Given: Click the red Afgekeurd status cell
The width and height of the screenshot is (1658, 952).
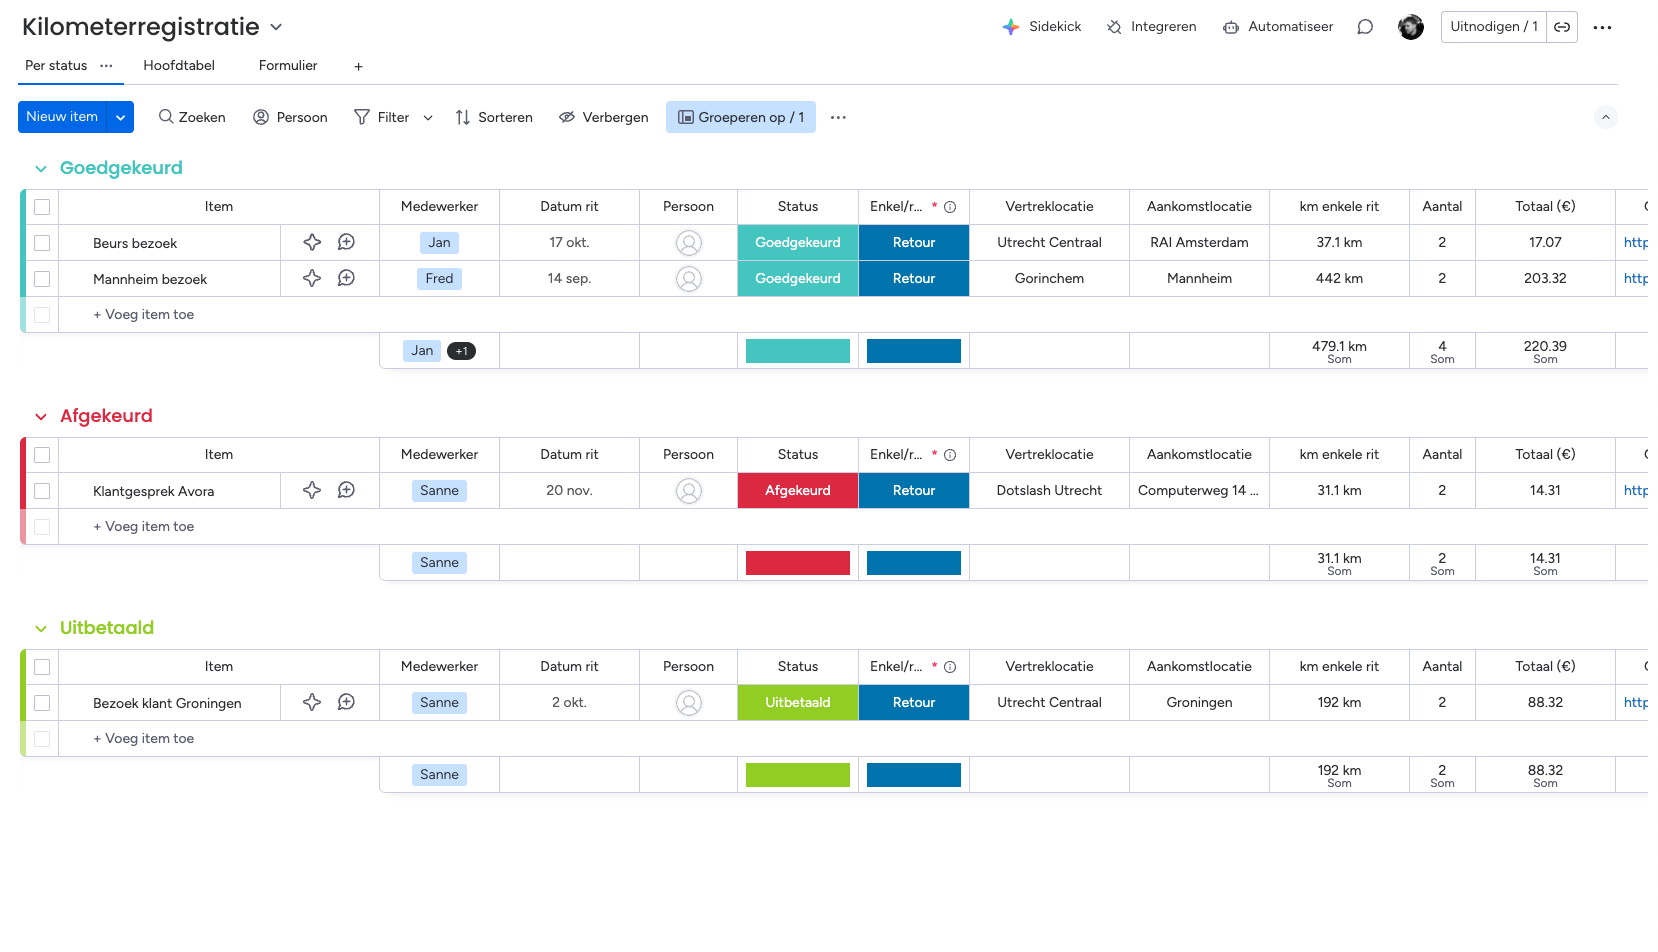Looking at the screenshot, I should tap(797, 491).
